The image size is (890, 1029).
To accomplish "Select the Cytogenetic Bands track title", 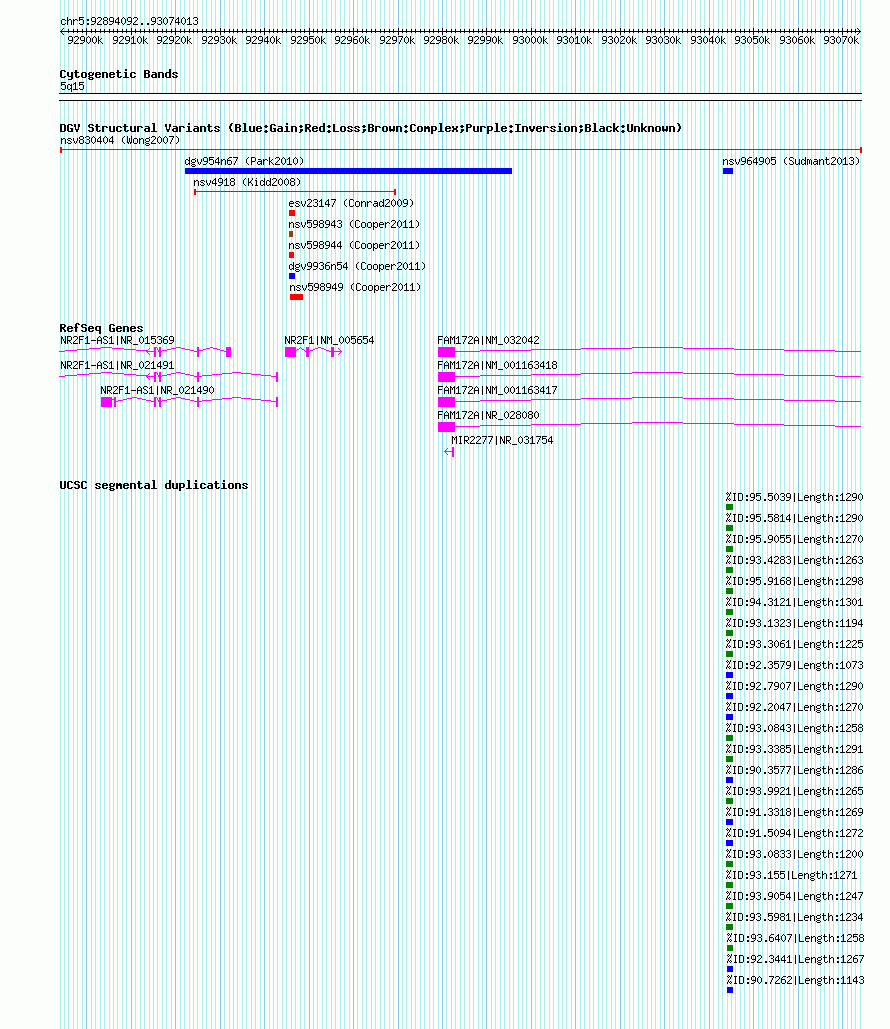I will (x=119, y=74).
